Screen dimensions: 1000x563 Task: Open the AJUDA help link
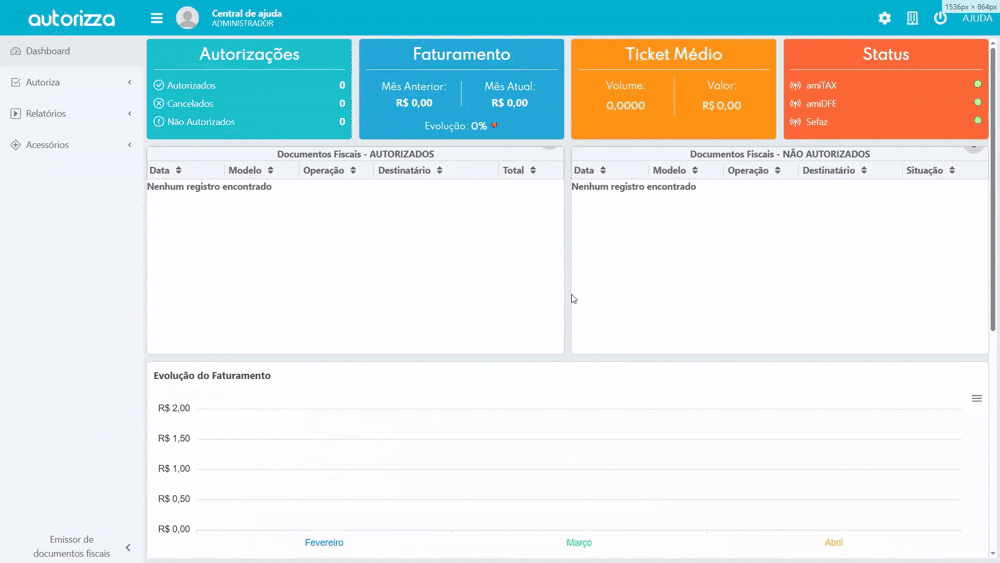coord(977,18)
